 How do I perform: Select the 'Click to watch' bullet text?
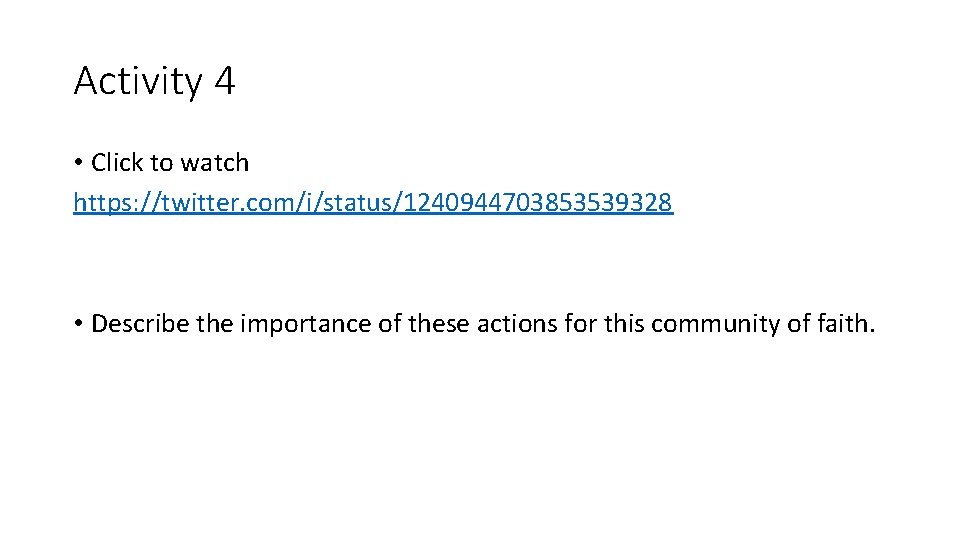170,162
